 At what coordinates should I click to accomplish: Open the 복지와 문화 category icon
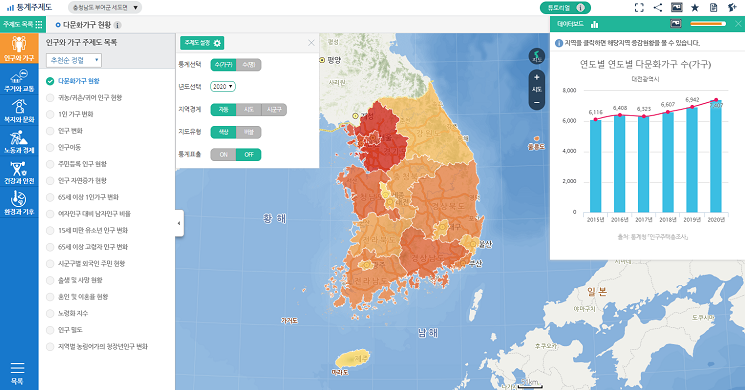pos(19,110)
